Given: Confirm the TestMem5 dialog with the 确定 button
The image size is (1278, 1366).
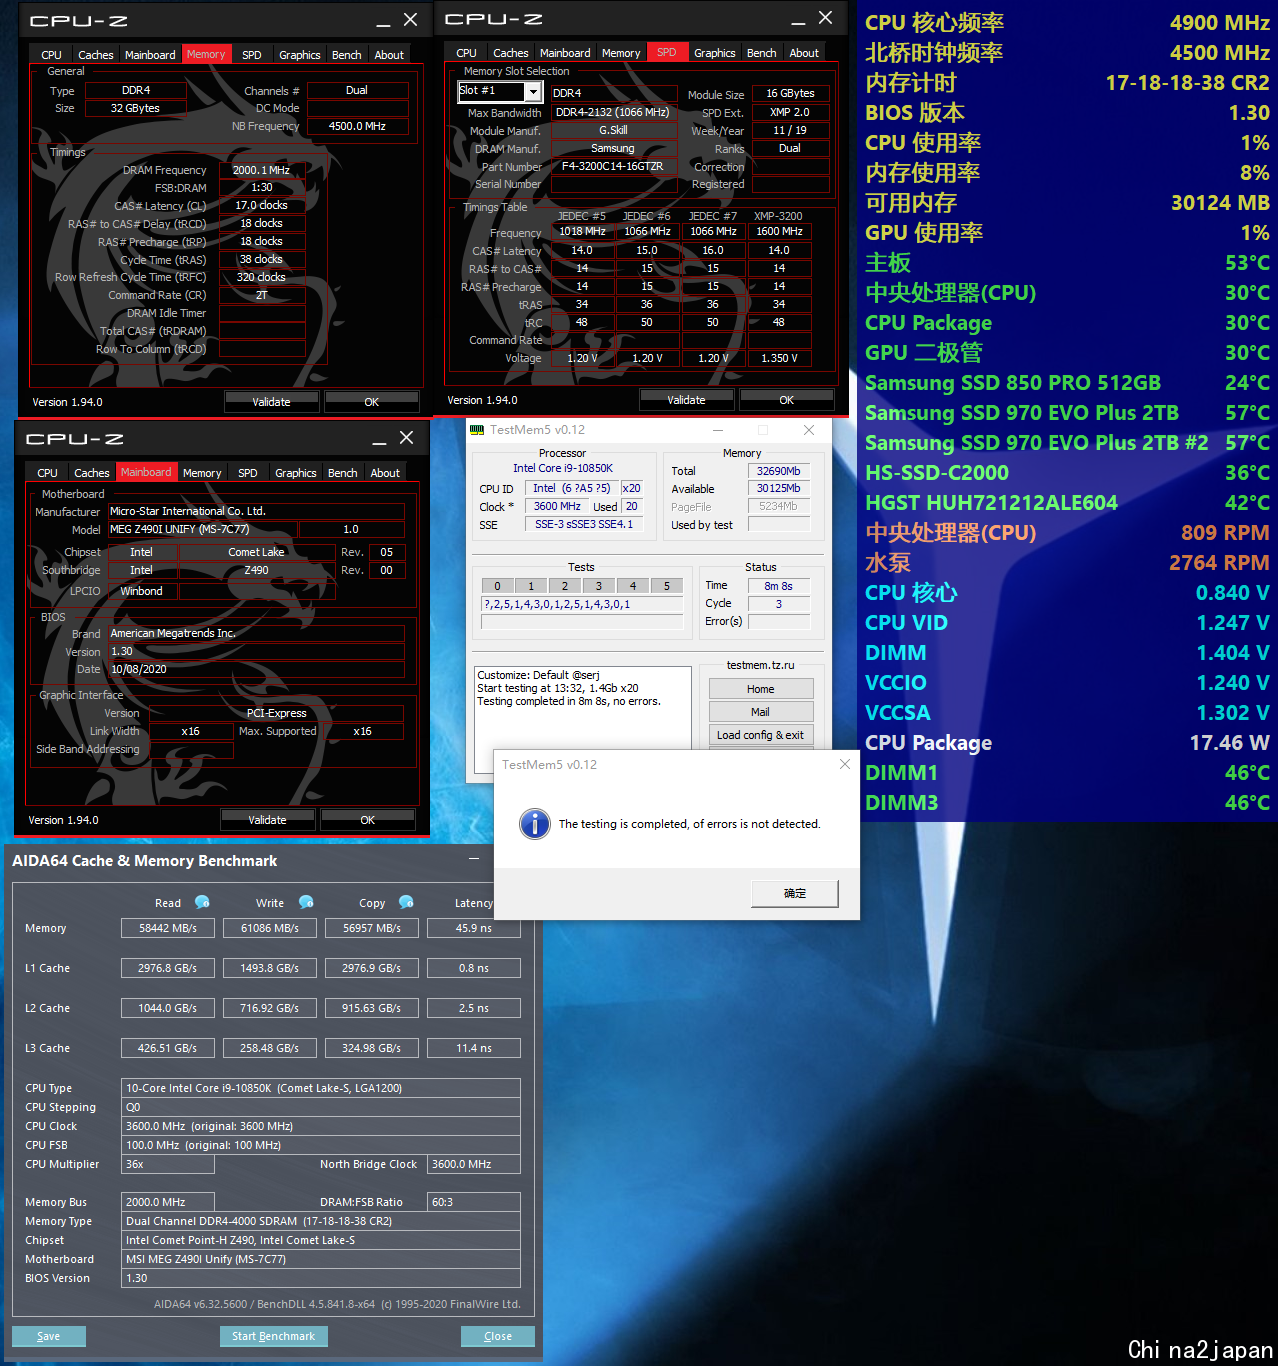Looking at the screenshot, I should [795, 893].
